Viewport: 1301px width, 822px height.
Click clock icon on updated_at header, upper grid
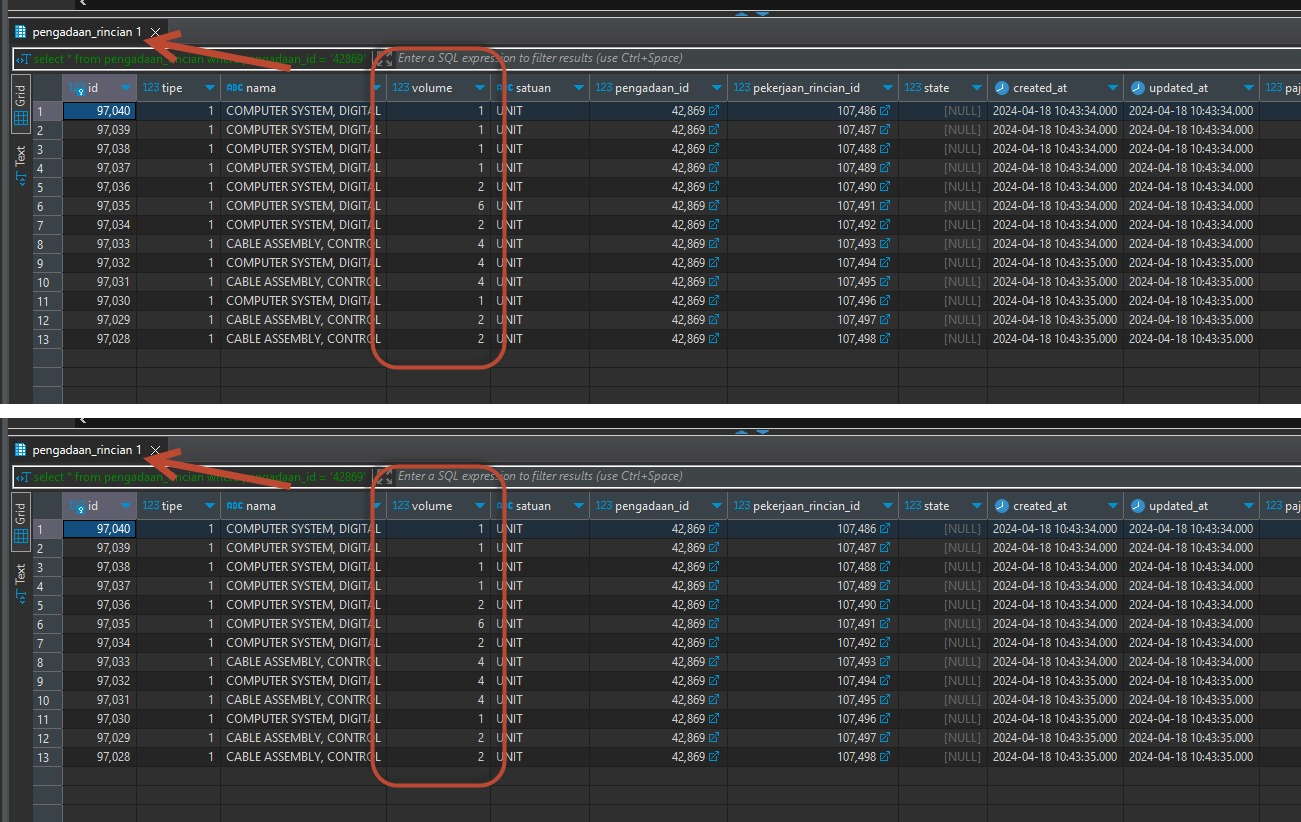pyautogui.click(x=1138, y=88)
